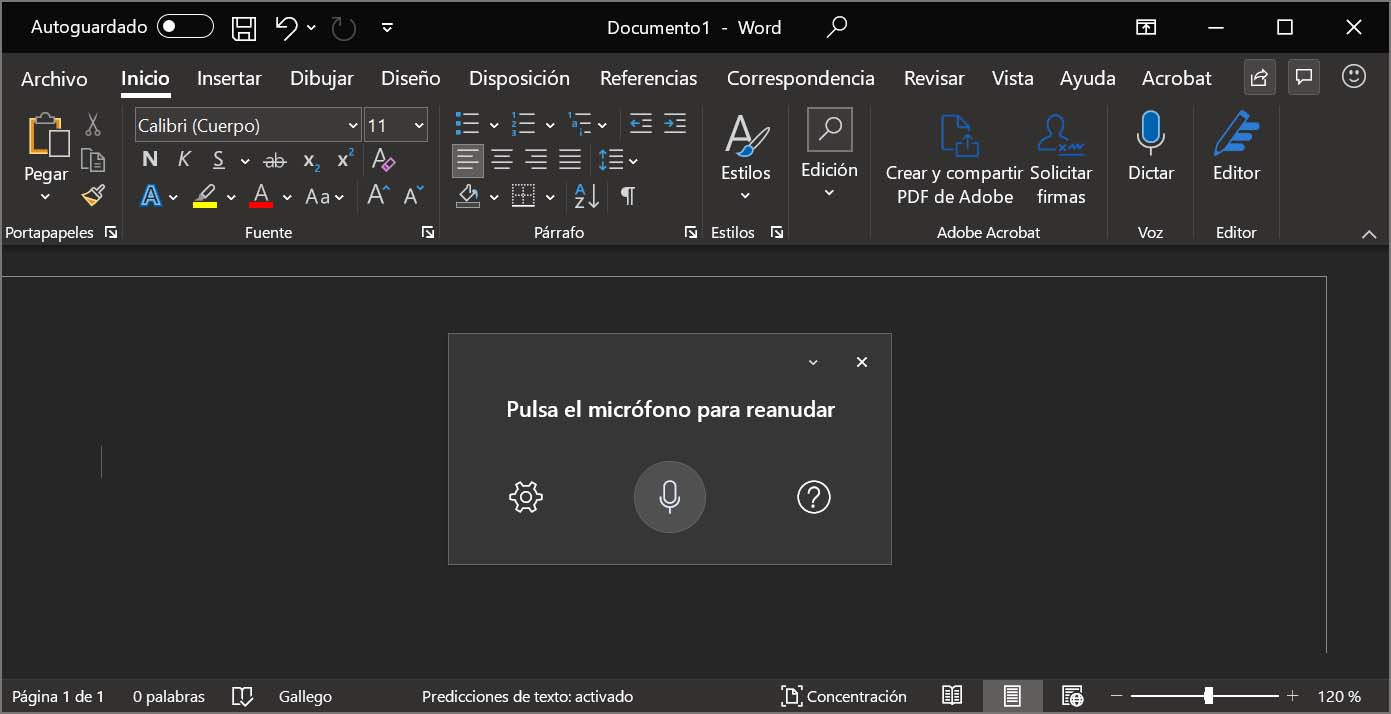This screenshot has height=714, width=1391.
Task: Toggle italic formatting K button
Action: (x=184, y=160)
